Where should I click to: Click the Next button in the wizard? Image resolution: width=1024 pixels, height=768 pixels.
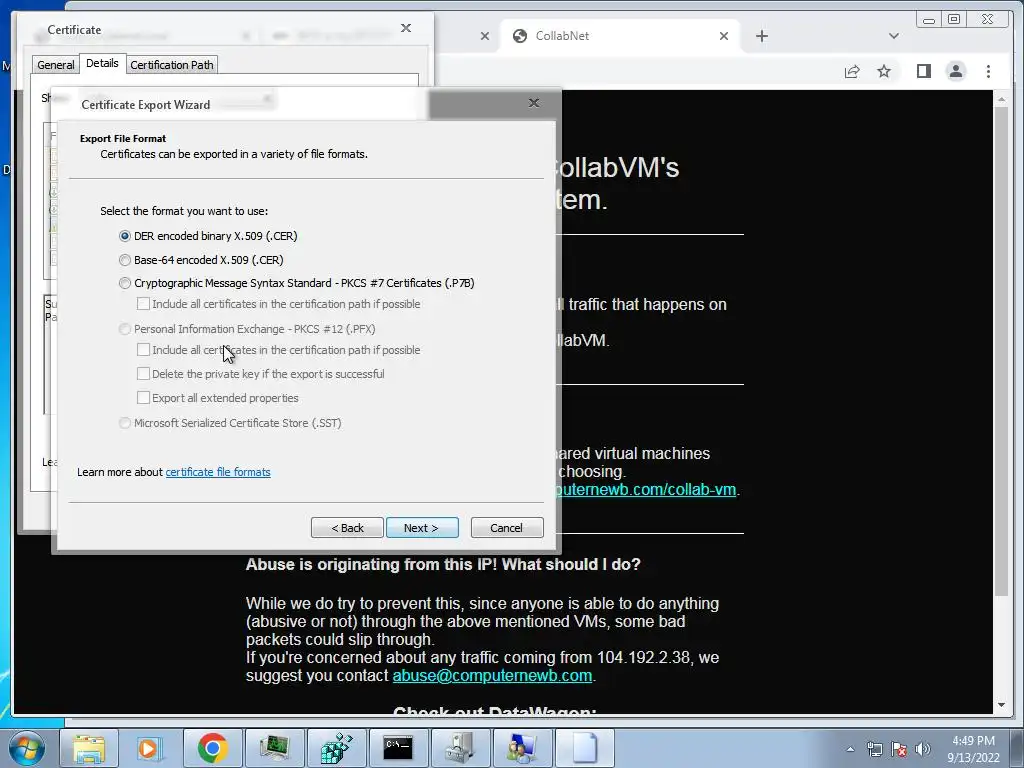tap(422, 528)
